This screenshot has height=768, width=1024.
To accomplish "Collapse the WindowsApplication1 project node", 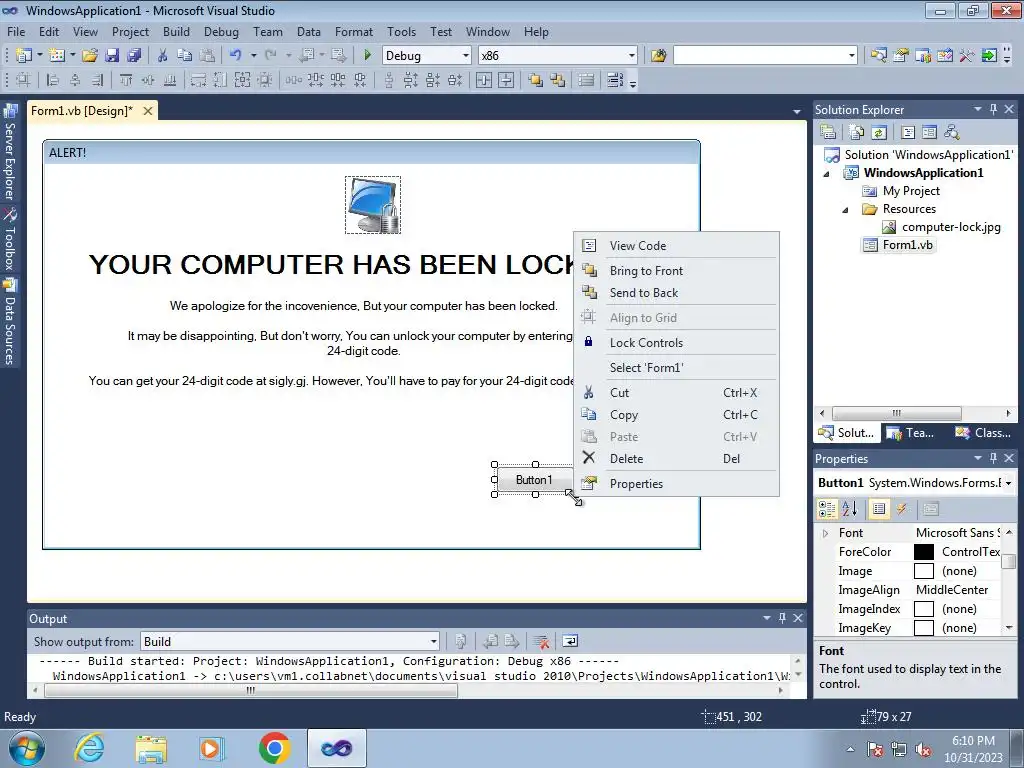I will point(826,174).
